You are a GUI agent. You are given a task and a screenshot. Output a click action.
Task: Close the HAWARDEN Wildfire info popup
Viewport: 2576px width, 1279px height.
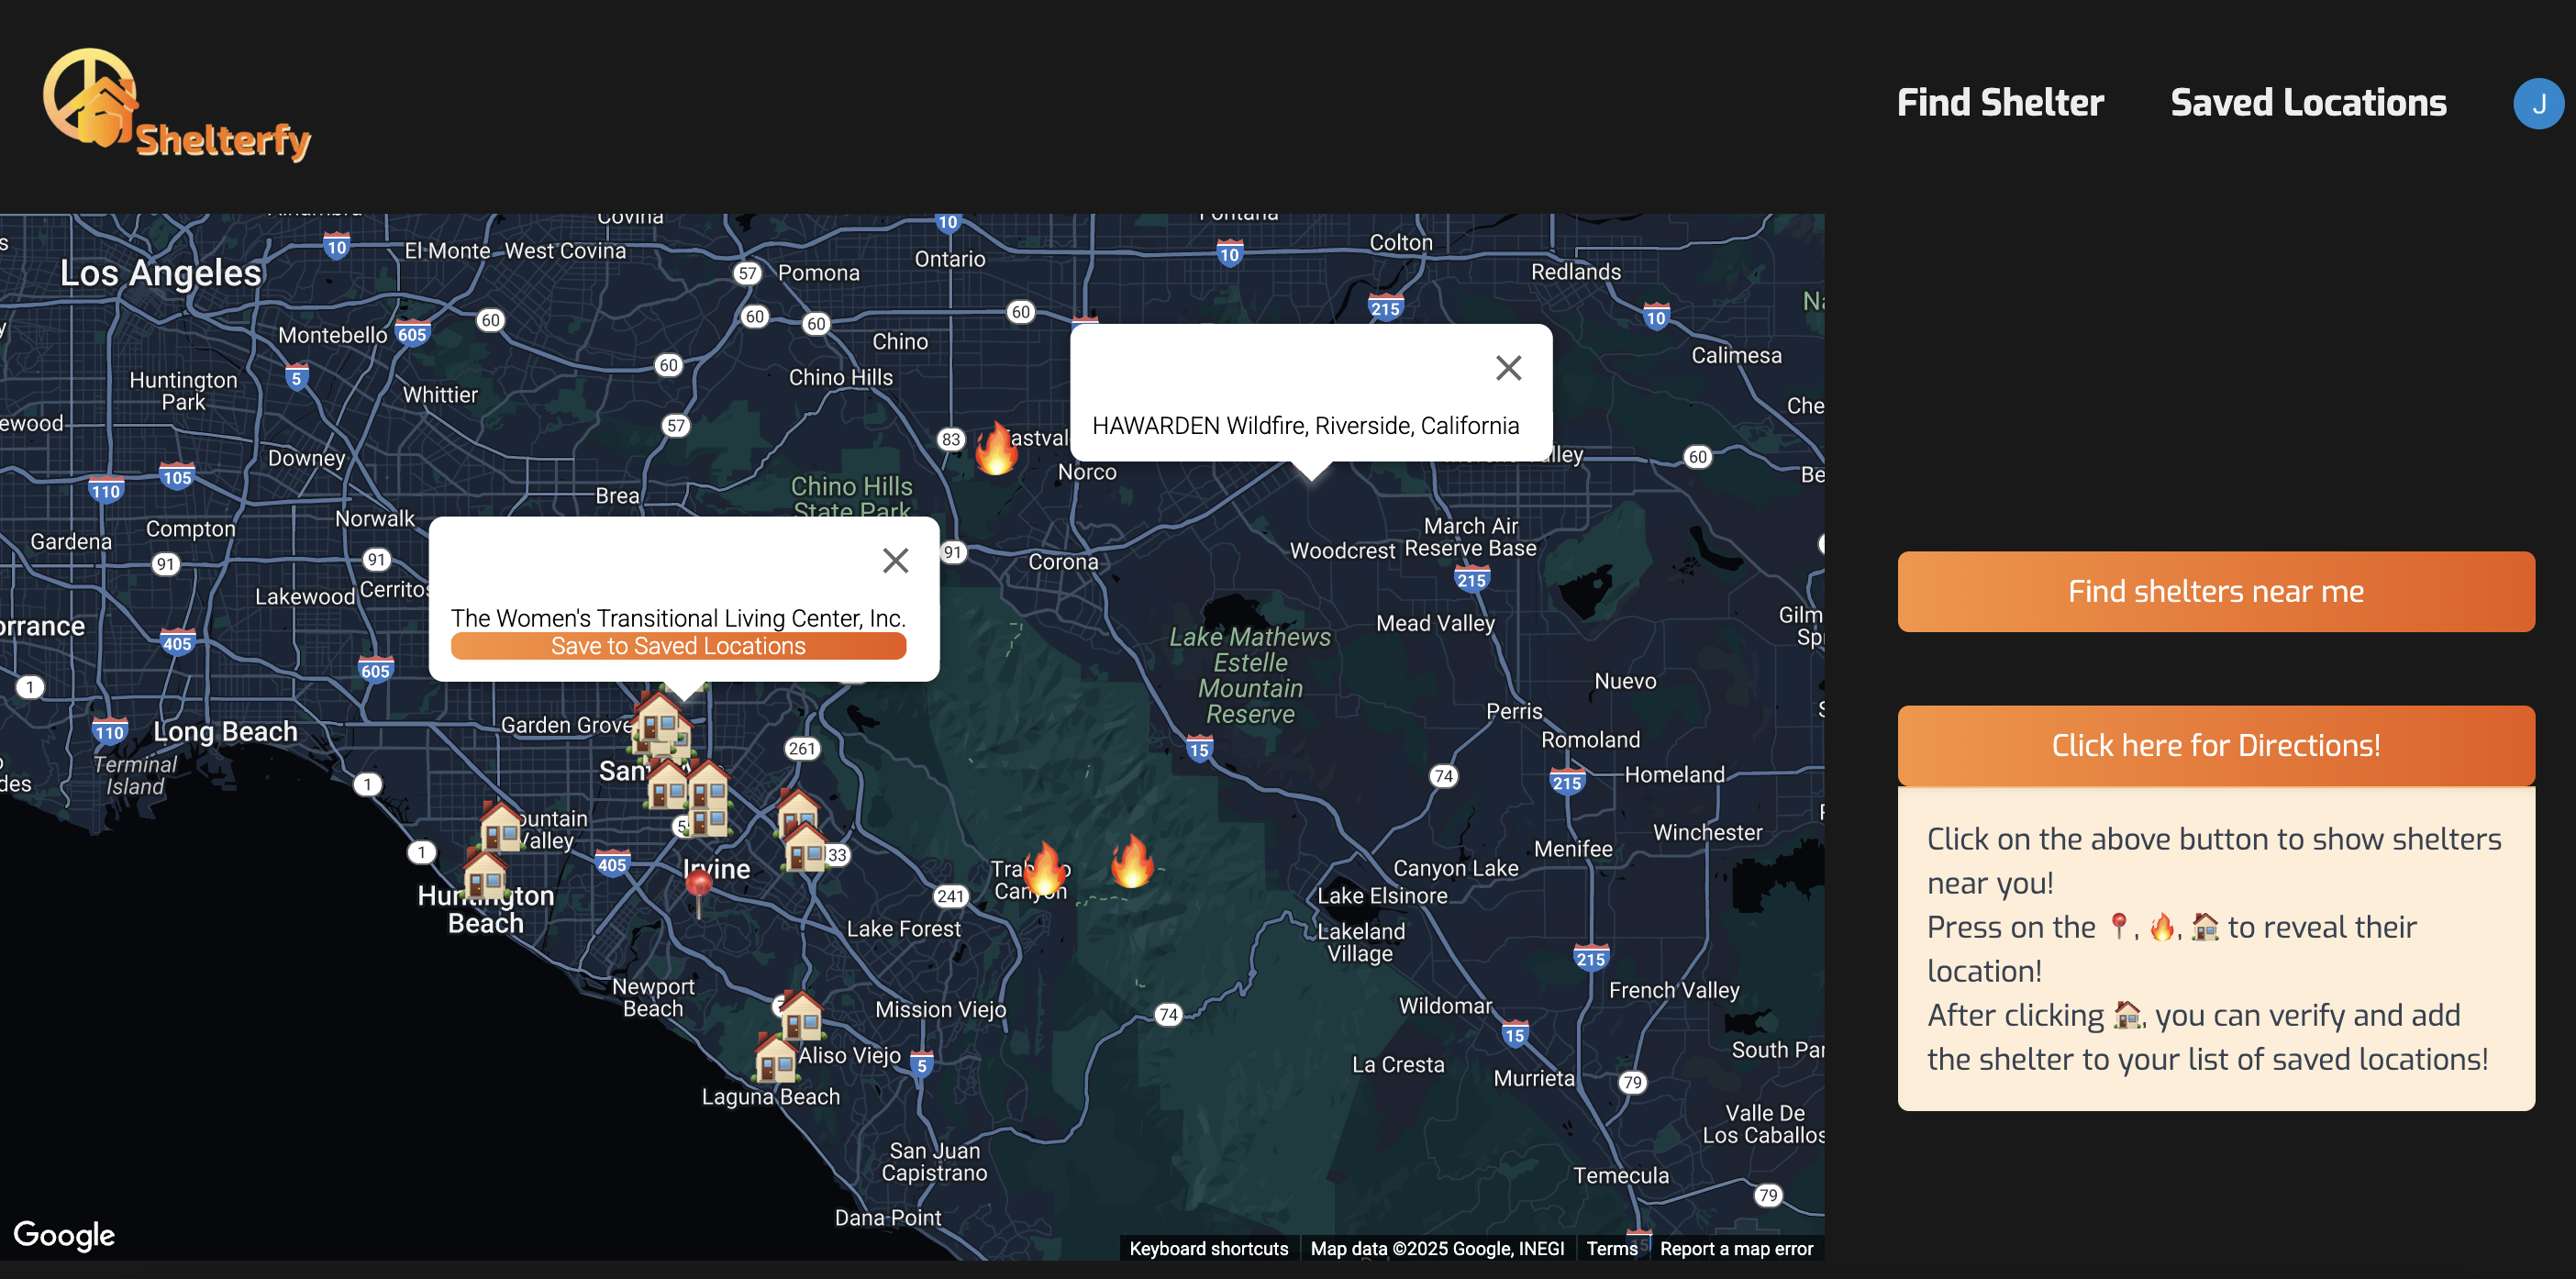pos(1507,368)
